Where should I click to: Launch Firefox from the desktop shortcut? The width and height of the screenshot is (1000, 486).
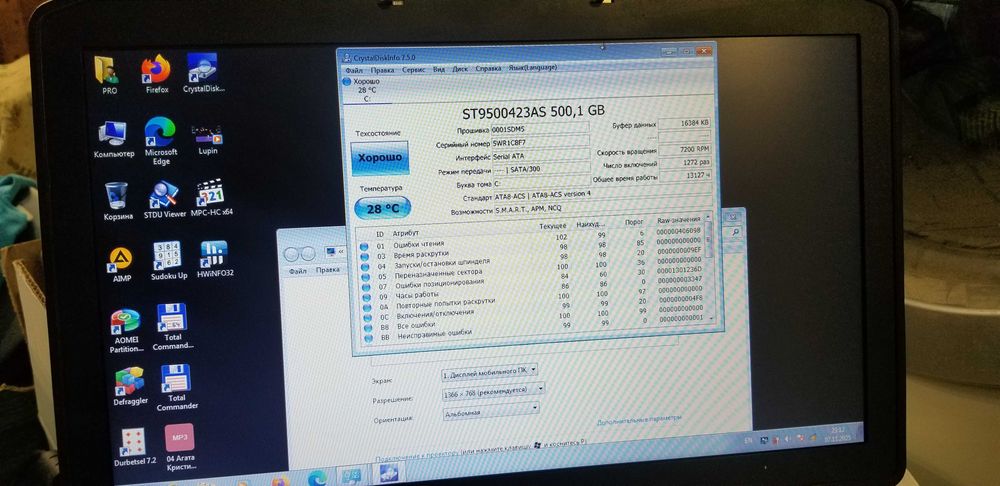click(x=156, y=74)
